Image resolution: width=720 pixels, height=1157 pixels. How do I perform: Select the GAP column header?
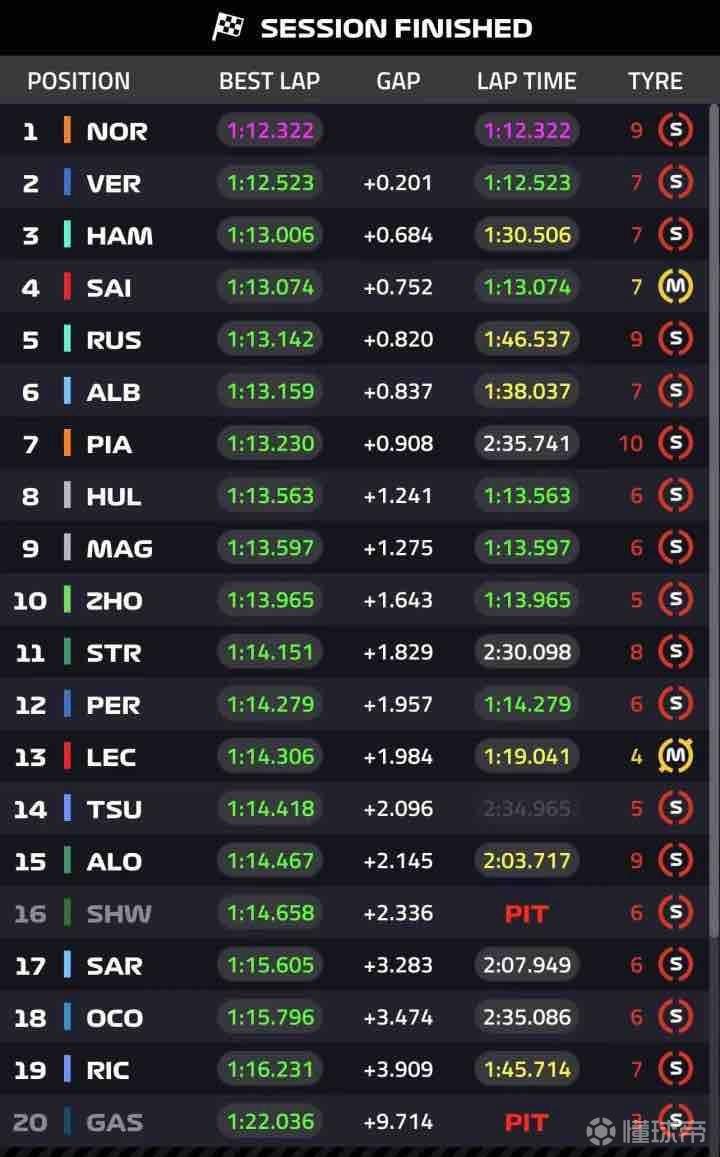398,81
